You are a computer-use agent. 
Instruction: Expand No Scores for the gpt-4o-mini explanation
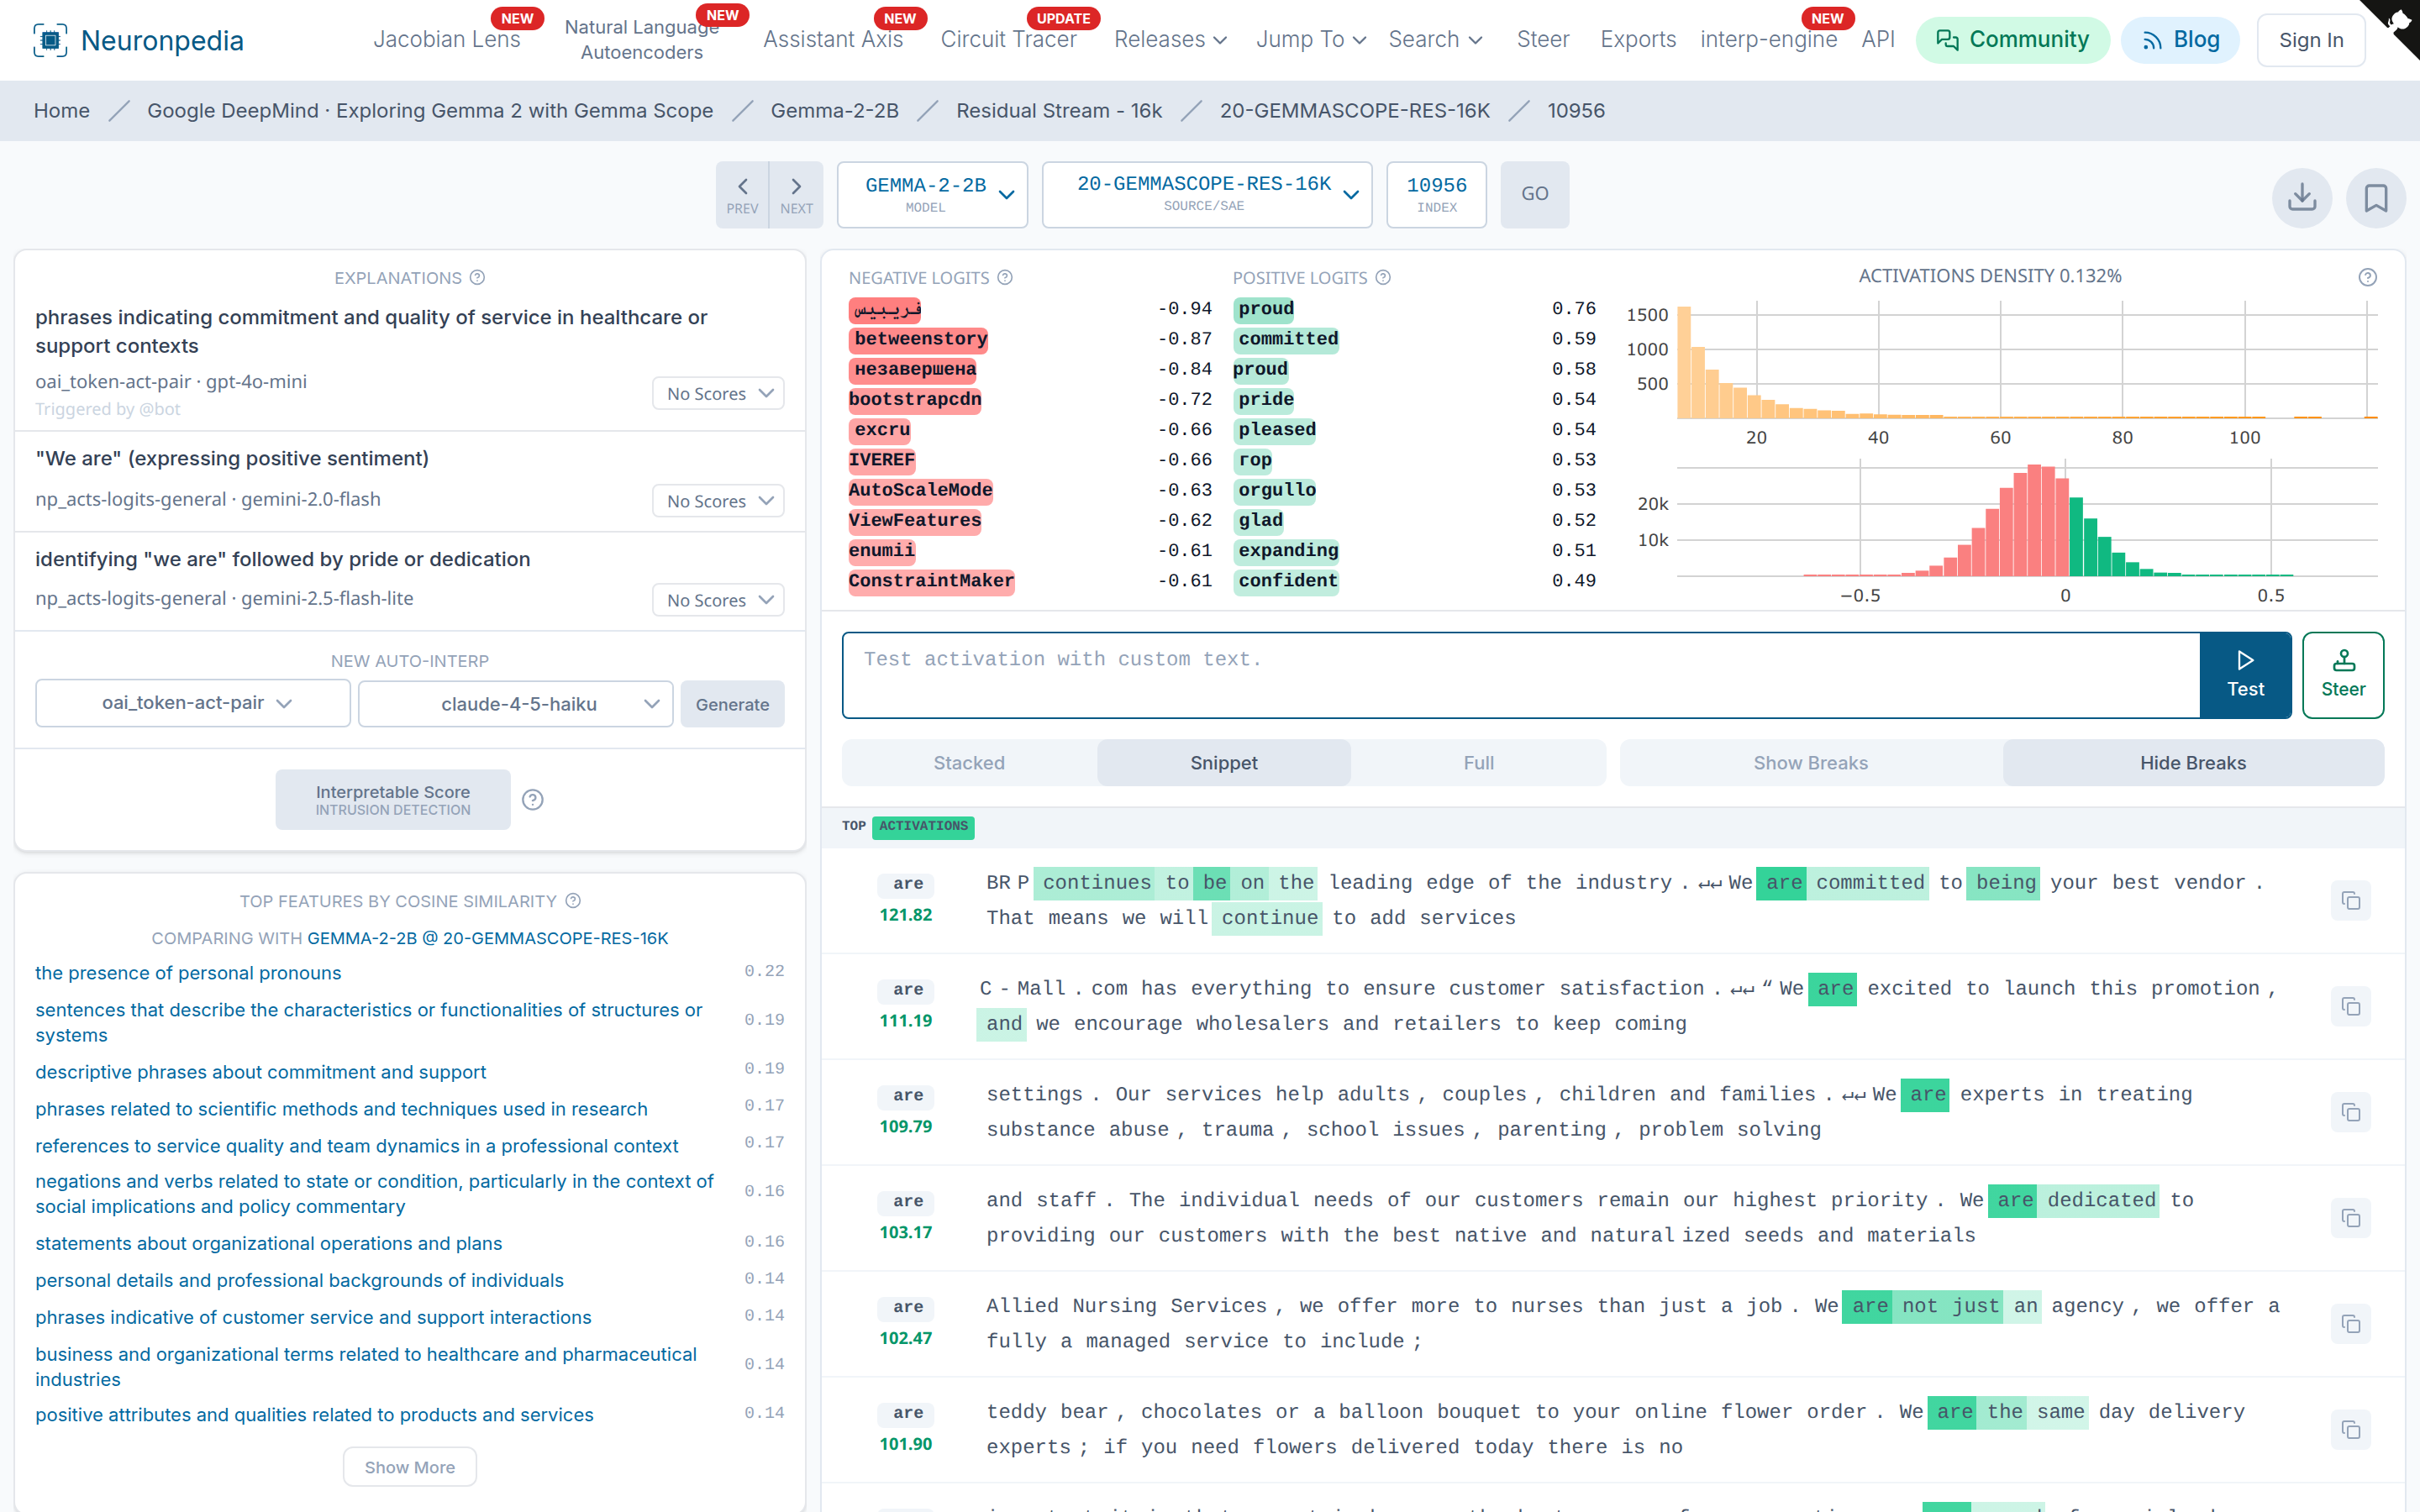coord(718,394)
